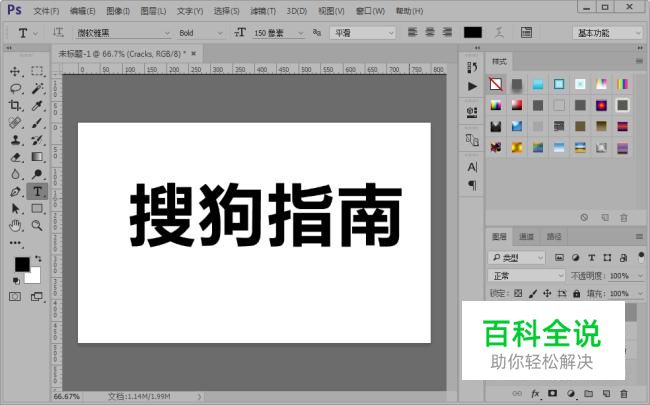Click the text color swatch in options bar
The width and height of the screenshot is (650, 405).
[473, 32]
